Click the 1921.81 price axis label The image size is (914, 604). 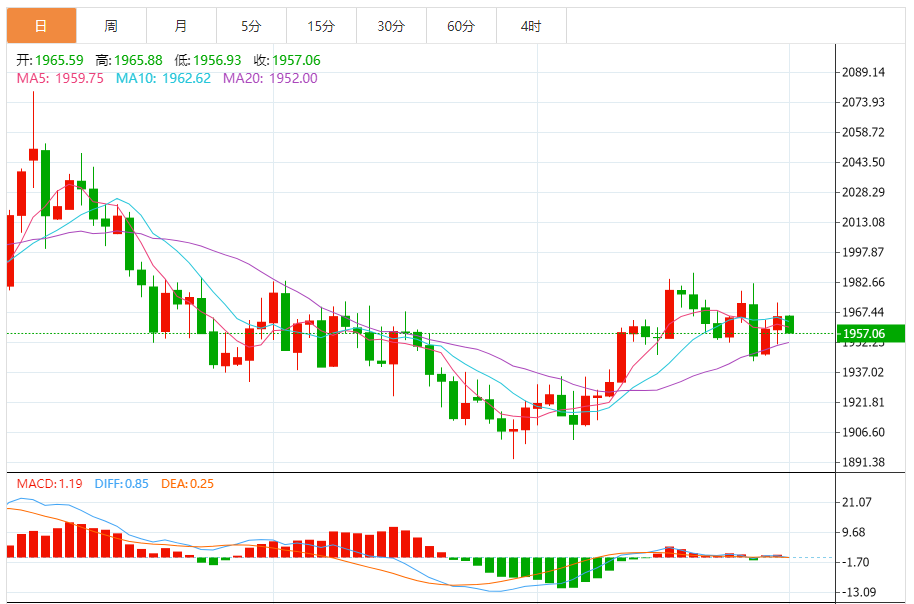[863, 402]
